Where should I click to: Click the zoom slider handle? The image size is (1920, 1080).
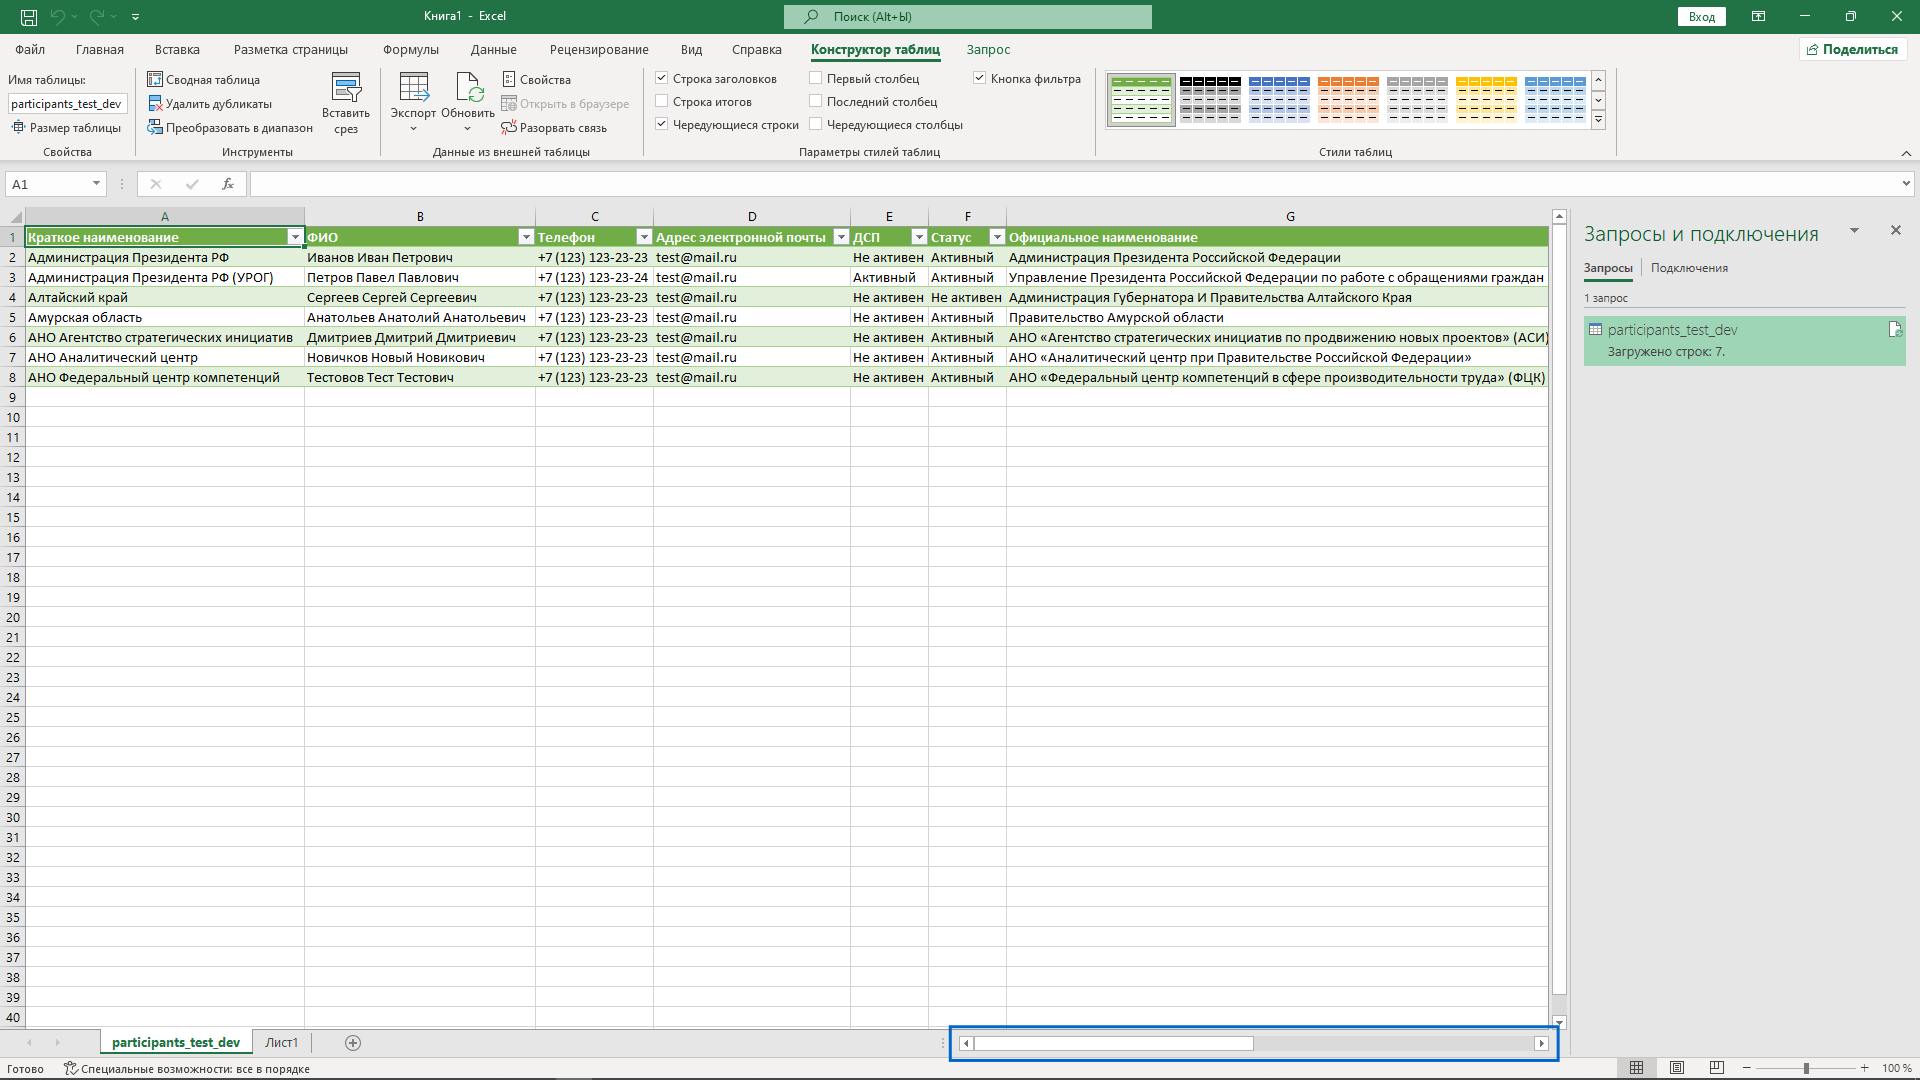[1806, 1068]
